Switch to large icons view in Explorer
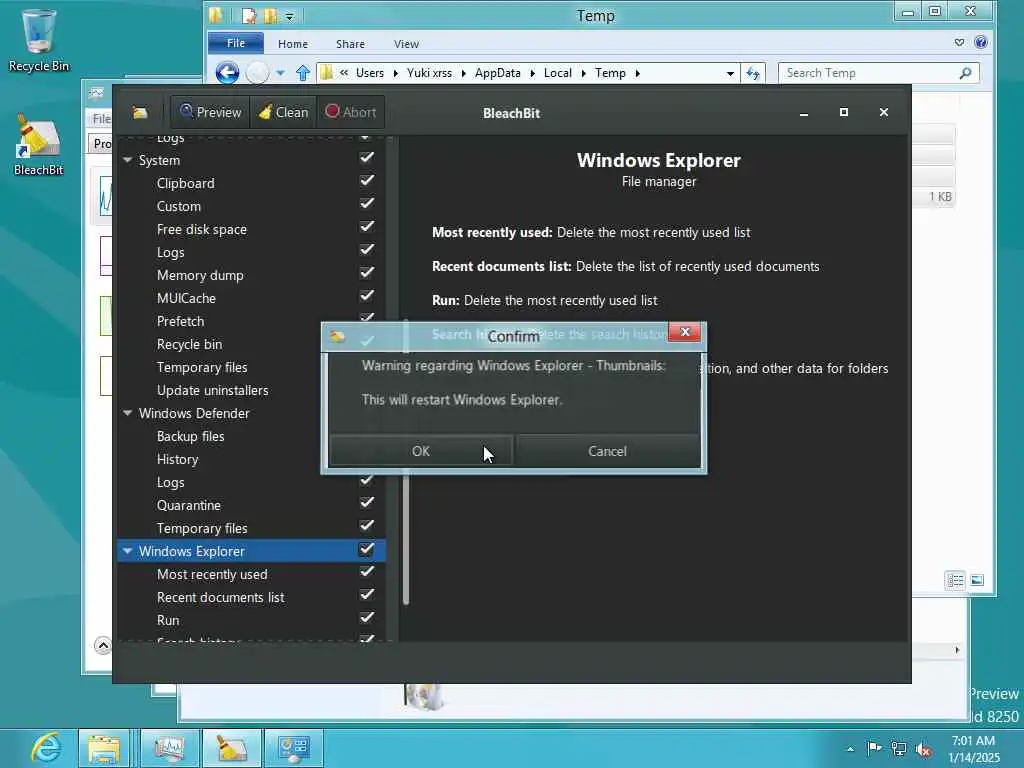 click(x=977, y=580)
